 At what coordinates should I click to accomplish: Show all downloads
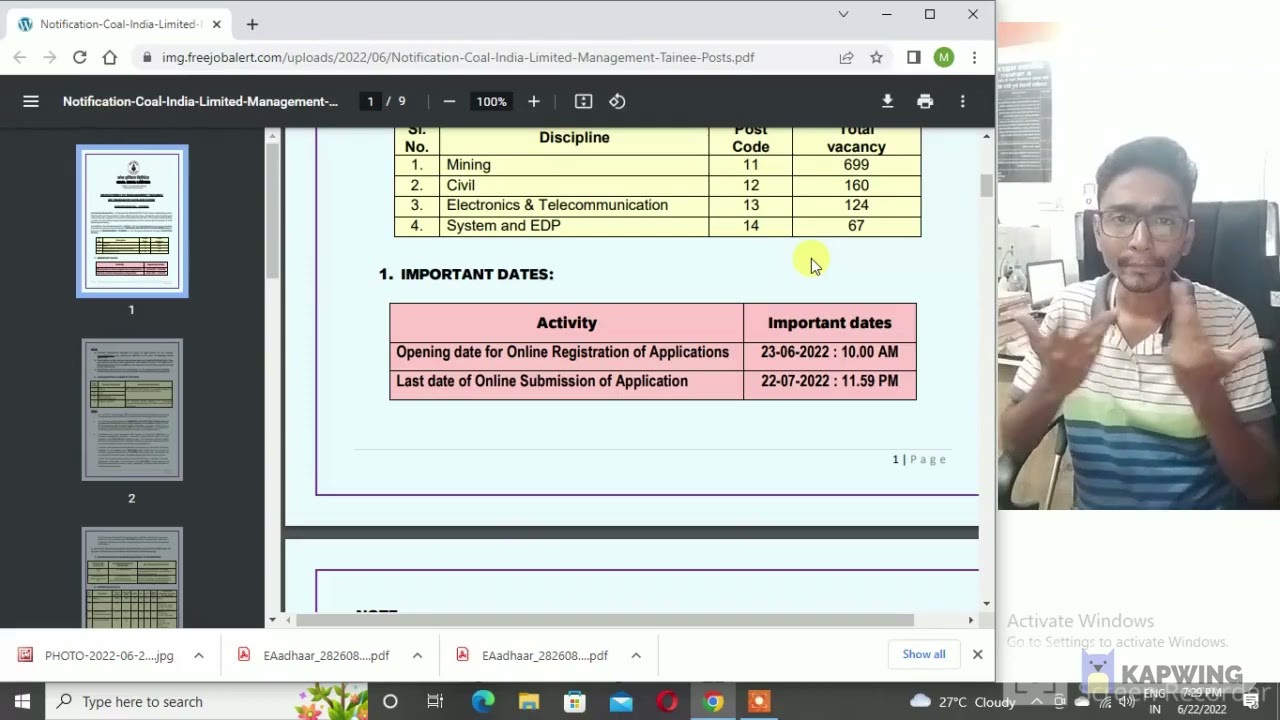924,654
